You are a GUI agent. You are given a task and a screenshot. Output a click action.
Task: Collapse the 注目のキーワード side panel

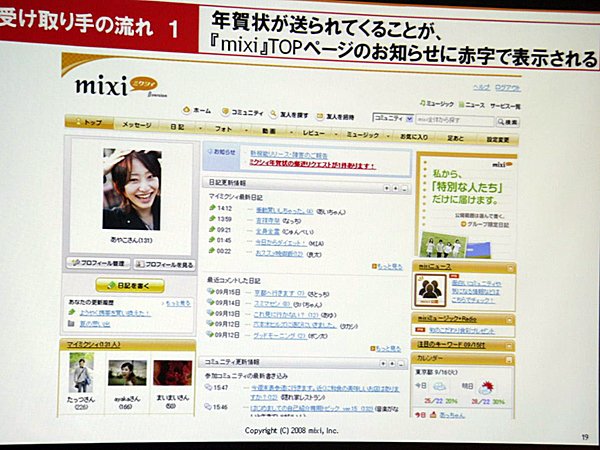tap(509, 346)
